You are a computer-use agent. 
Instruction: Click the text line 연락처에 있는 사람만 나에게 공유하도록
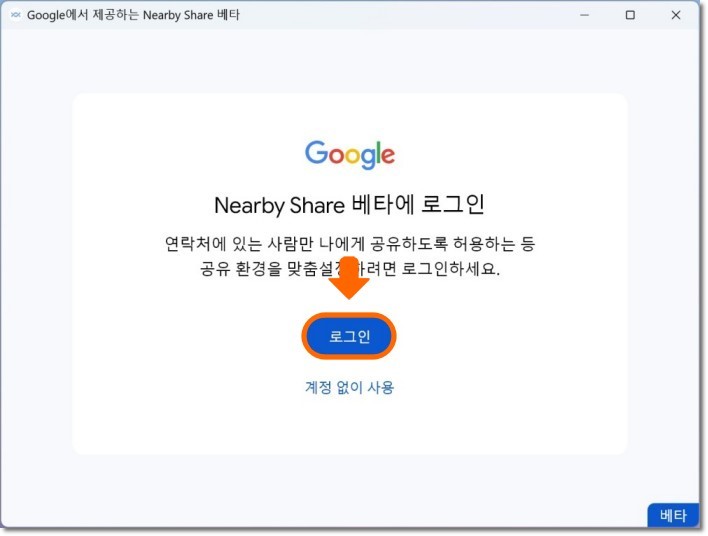[x=307, y=244]
